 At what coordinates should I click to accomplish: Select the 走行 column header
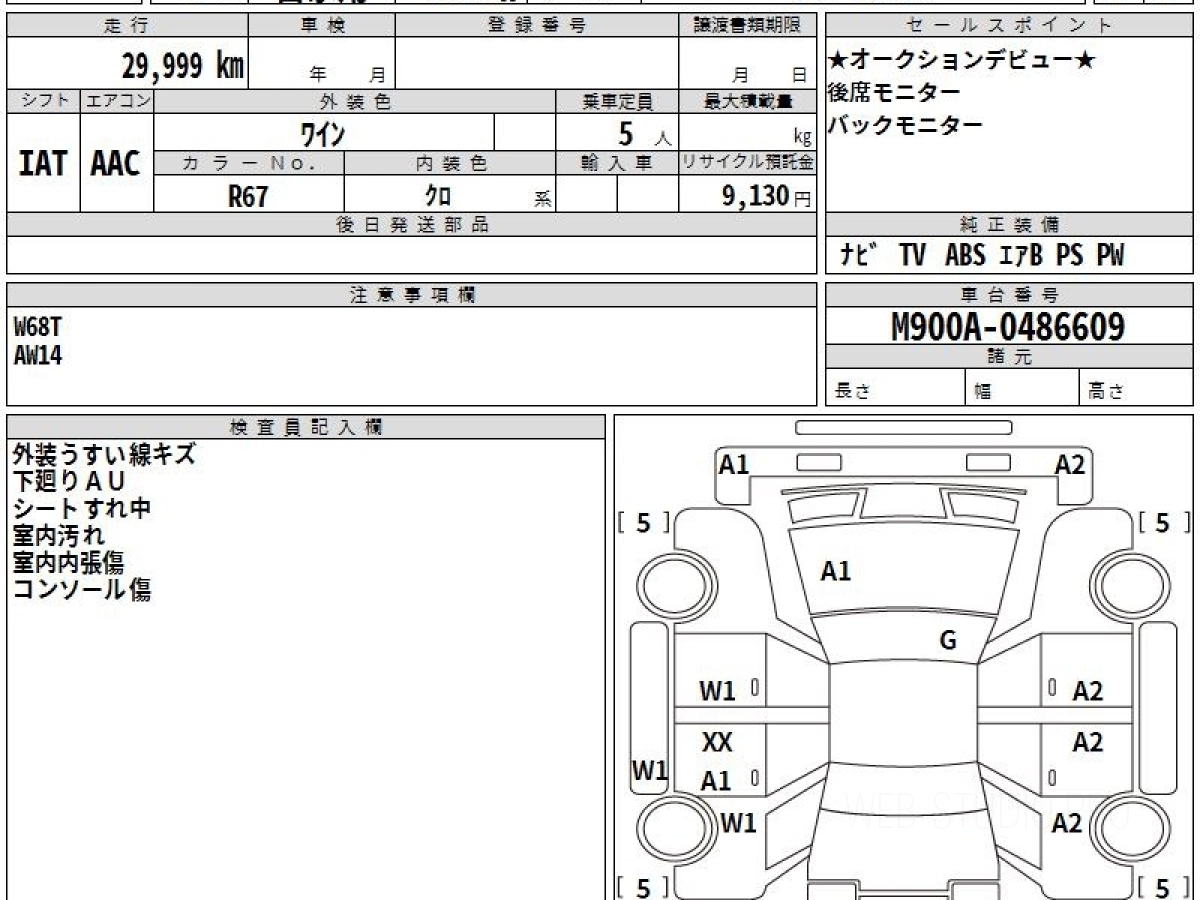click(126, 25)
